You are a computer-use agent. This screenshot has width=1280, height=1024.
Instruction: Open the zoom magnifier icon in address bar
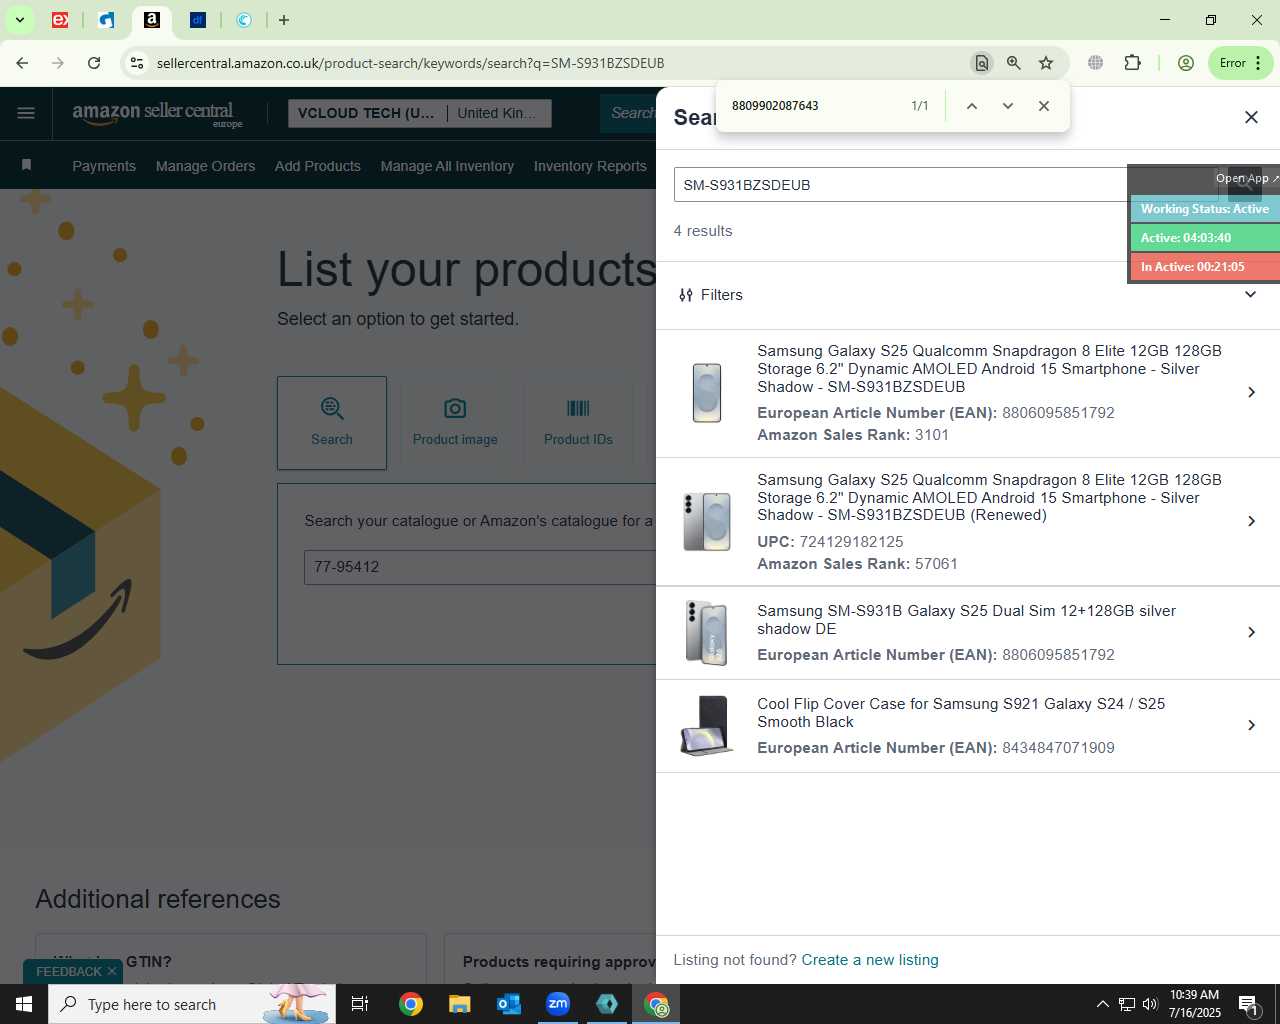[1014, 63]
